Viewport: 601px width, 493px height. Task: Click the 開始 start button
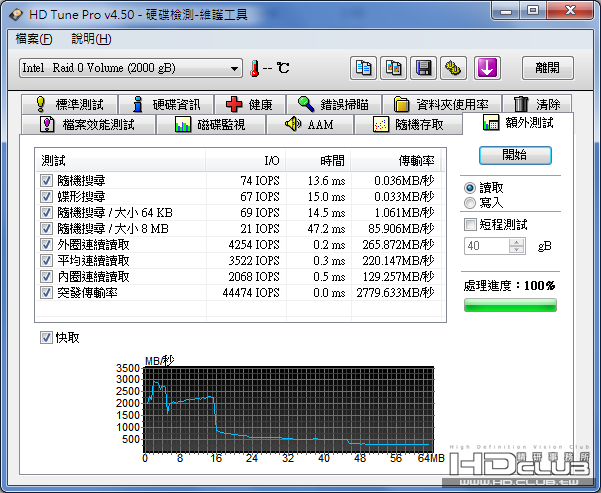[x=515, y=155]
